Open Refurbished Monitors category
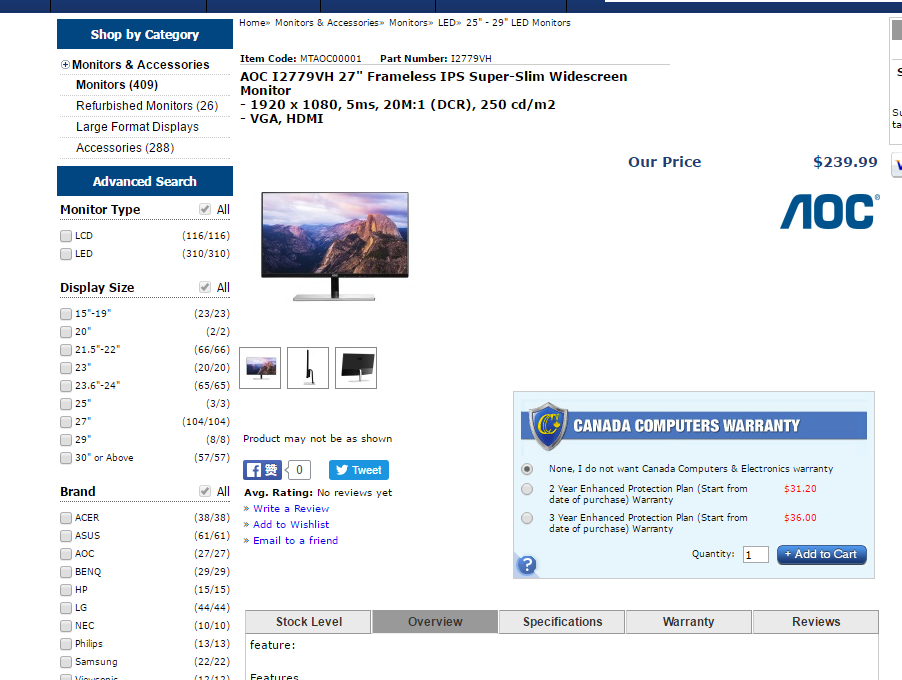 coord(146,106)
